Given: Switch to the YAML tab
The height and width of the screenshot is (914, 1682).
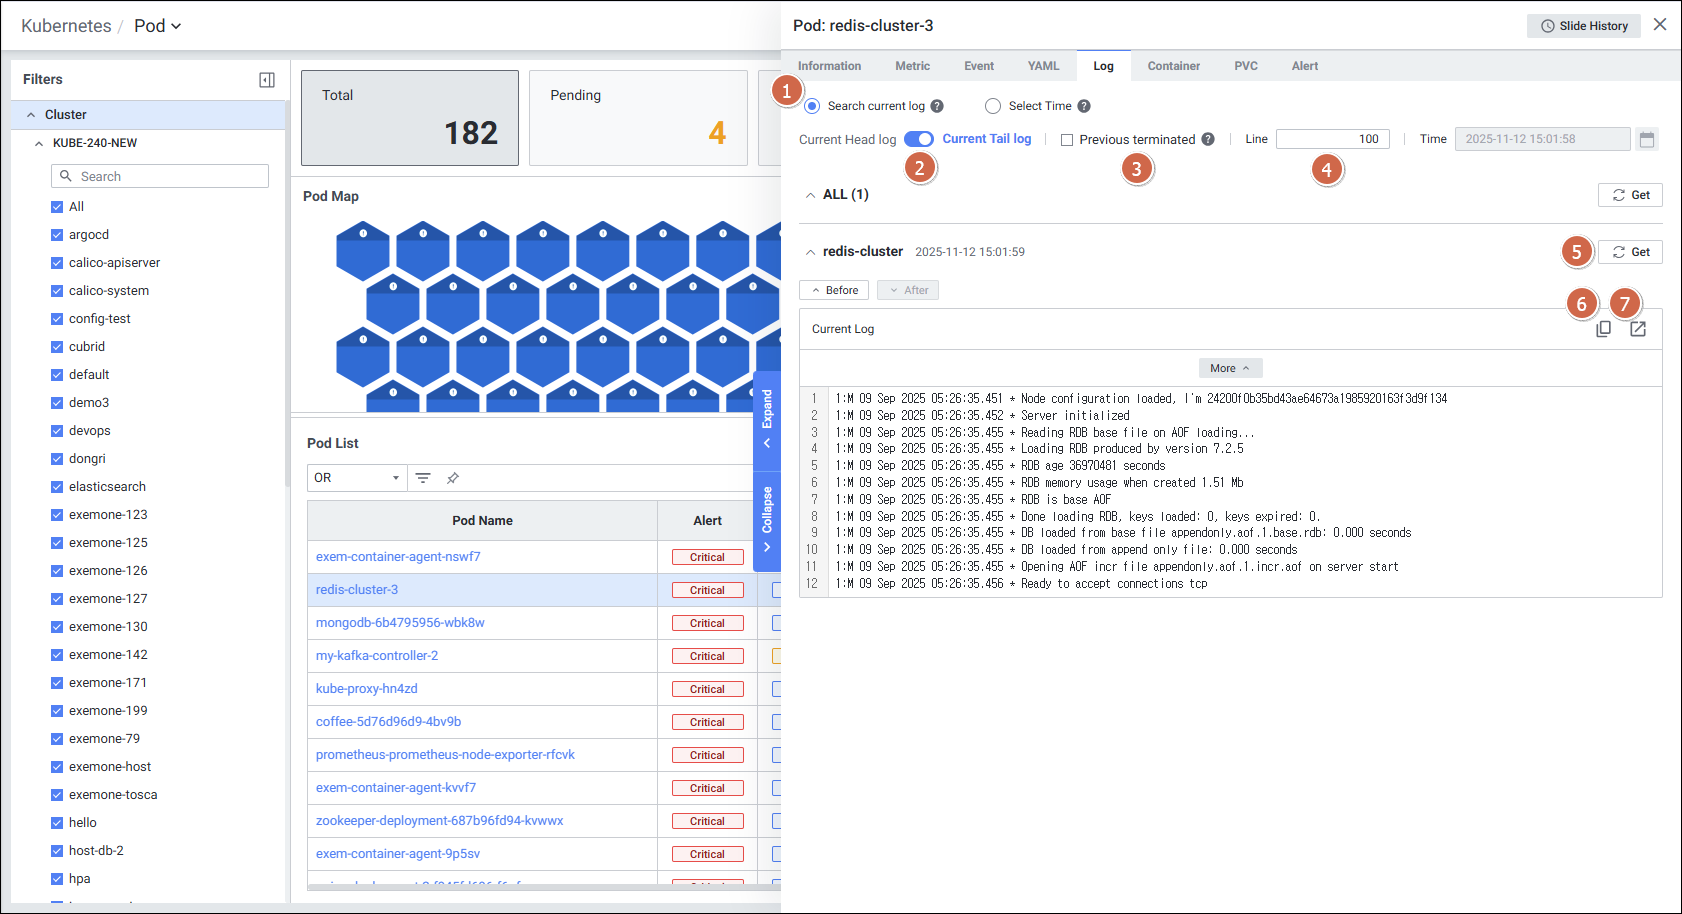Looking at the screenshot, I should coord(1043,66).
